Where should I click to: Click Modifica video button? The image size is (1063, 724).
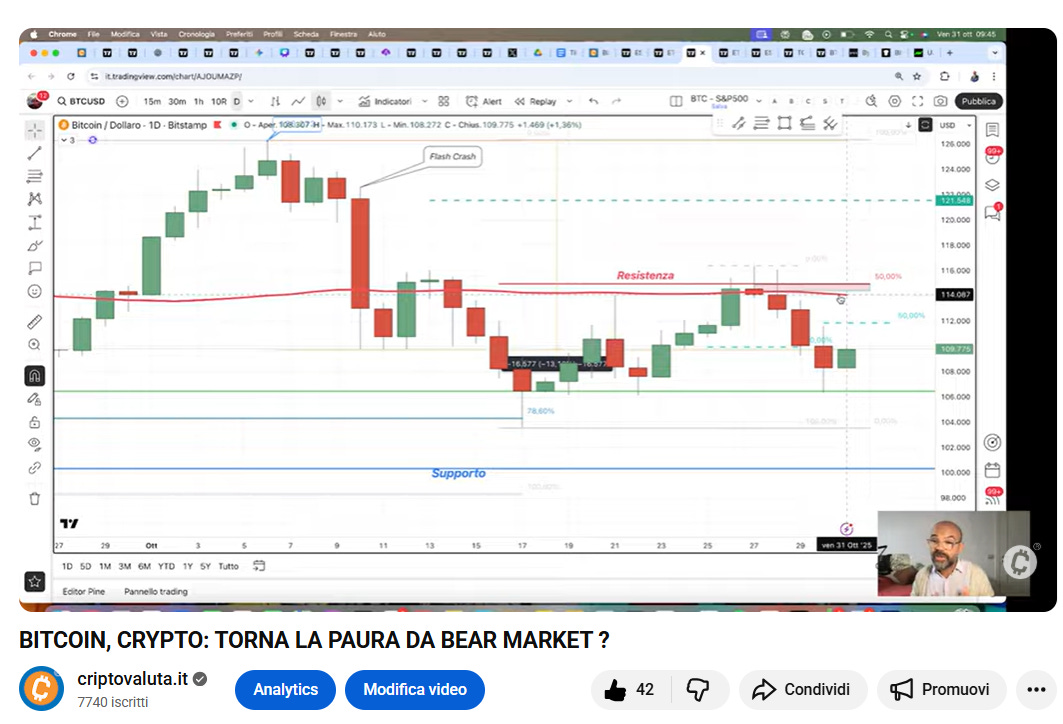point(415,689)
